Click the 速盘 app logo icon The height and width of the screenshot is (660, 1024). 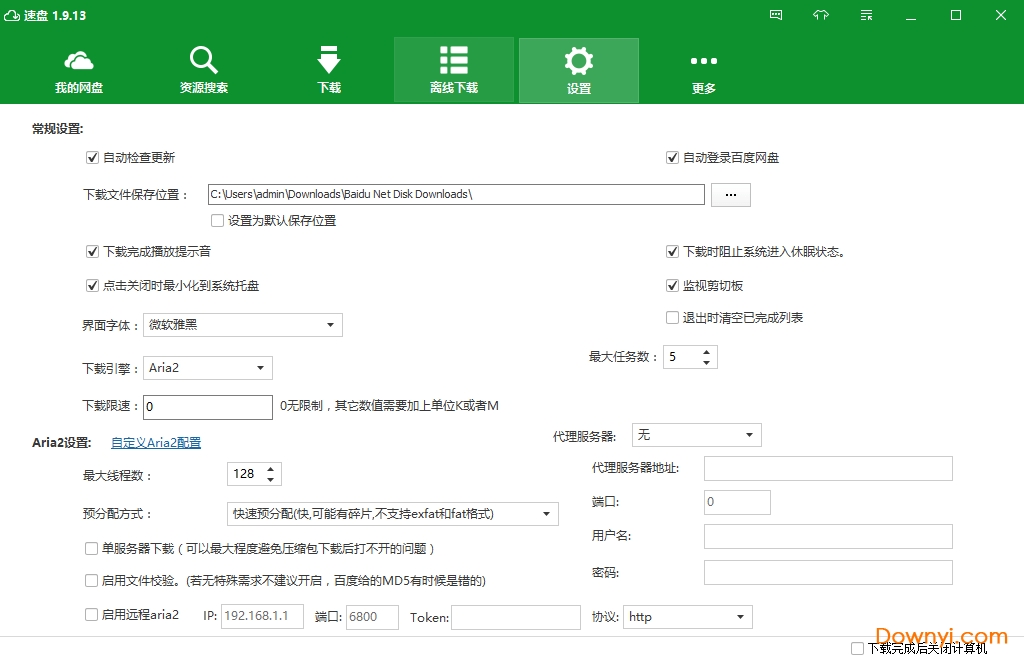(x=11, y=15)
